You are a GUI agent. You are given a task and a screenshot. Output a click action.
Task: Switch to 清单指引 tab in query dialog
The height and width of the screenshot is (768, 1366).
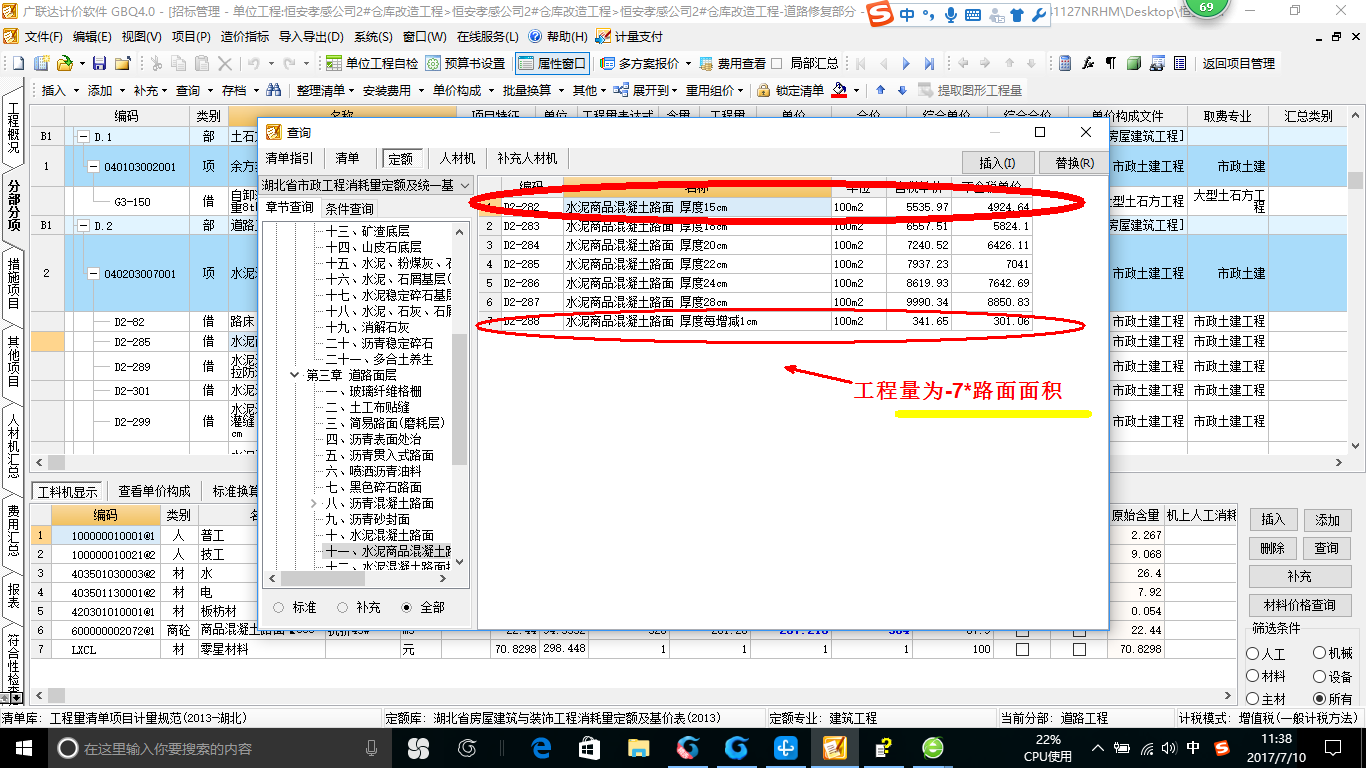289,158
